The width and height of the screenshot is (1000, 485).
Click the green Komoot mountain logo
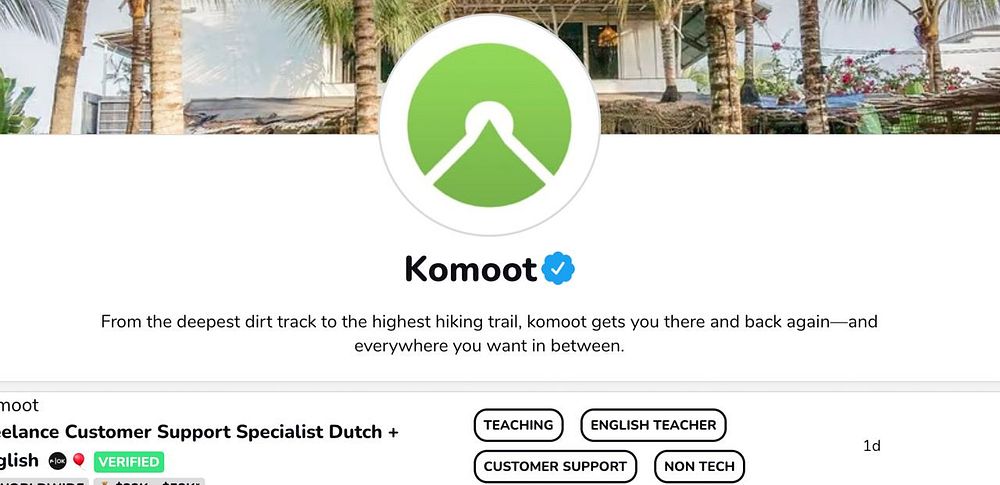(x=489, y=124)
